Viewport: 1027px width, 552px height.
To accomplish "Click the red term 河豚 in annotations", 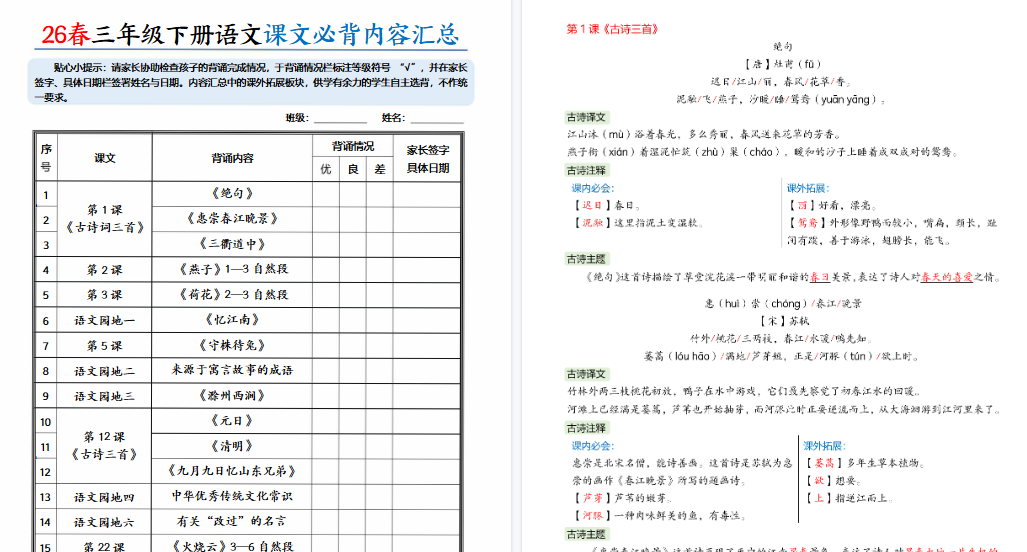I will [592, 516].
